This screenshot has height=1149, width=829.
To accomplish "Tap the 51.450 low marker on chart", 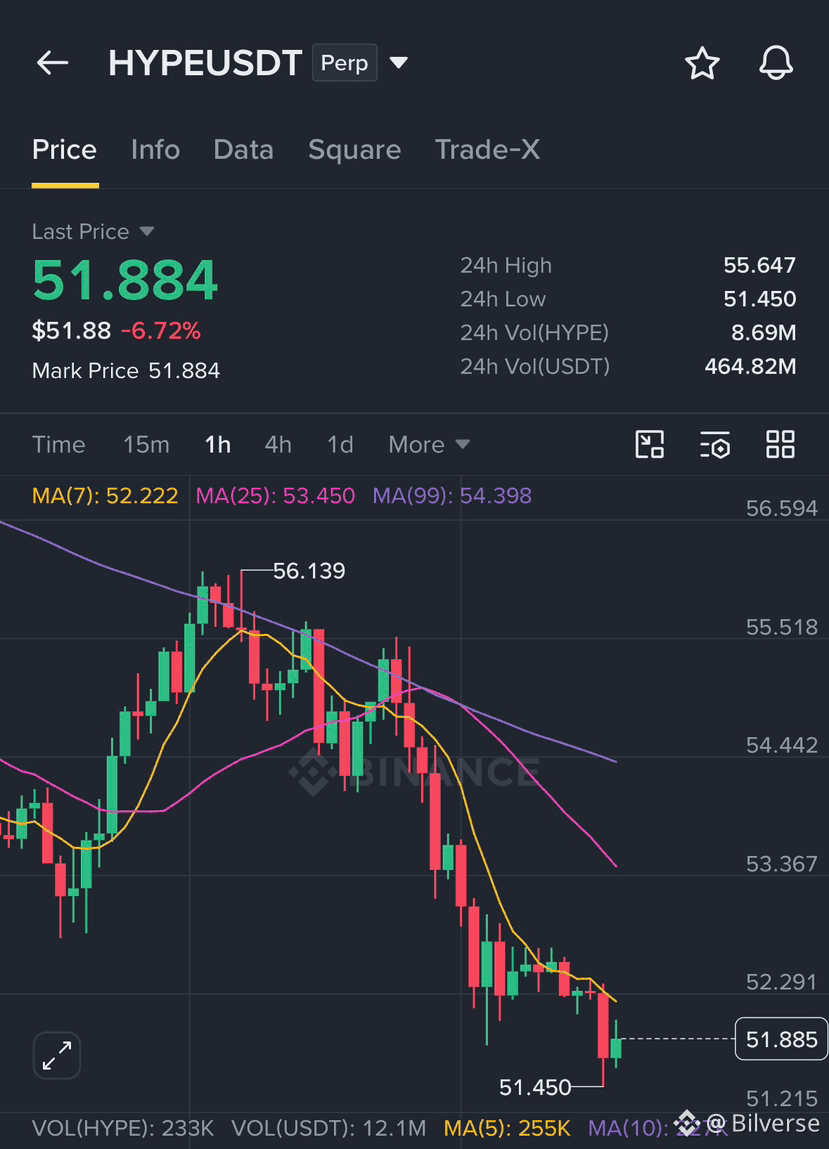I will tap(535, 1087).
